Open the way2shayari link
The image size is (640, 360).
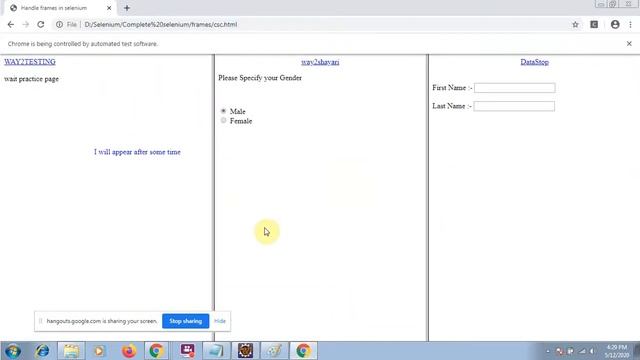click(x=320, y=62)
